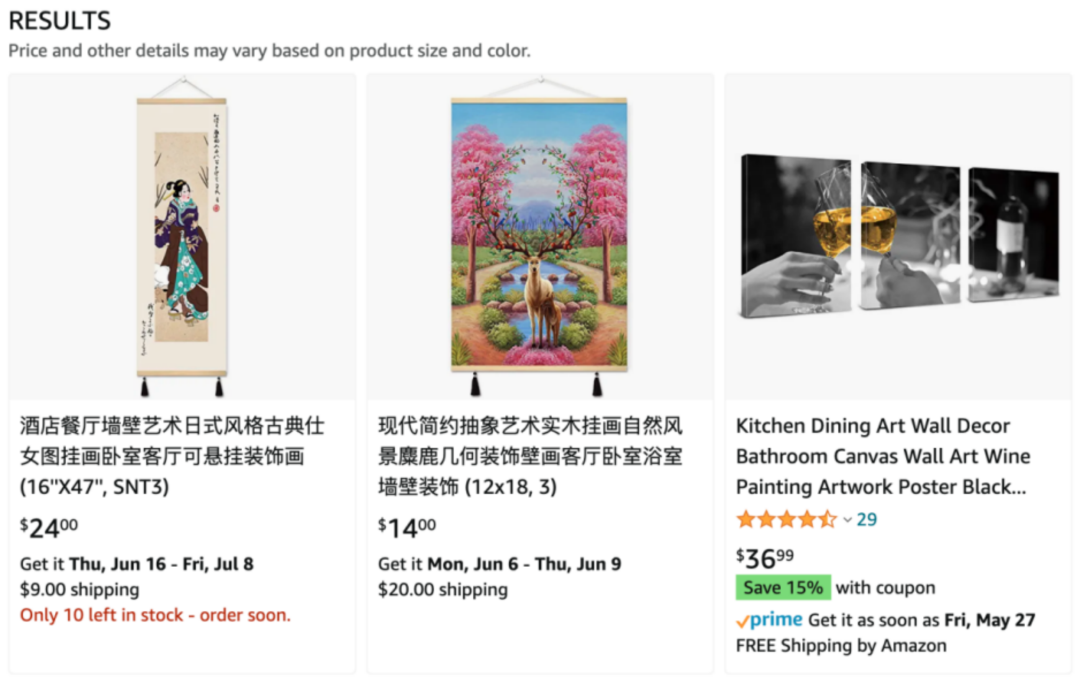Click the $9.00 shipping text
1080x677 pixels.
[x=80, y=589]
